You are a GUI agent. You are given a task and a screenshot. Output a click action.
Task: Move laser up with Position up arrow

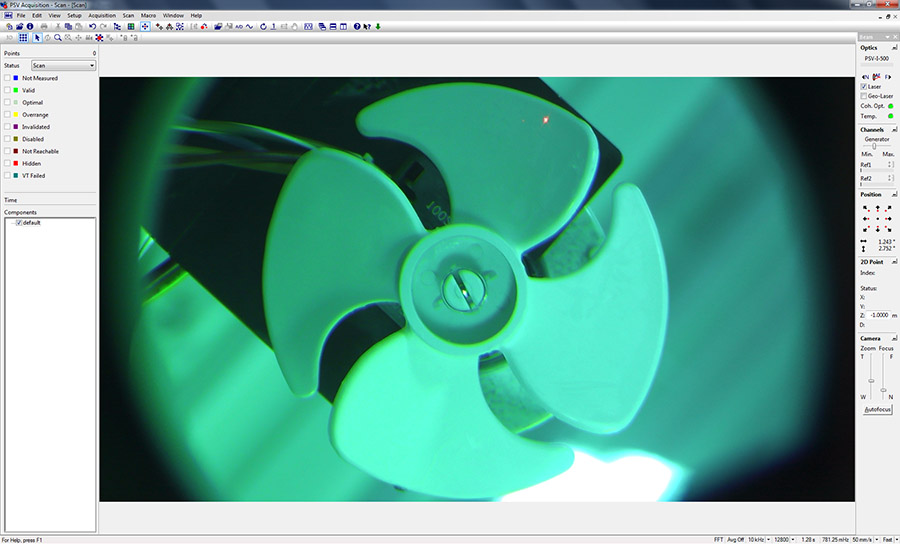(x=878, y=207)
